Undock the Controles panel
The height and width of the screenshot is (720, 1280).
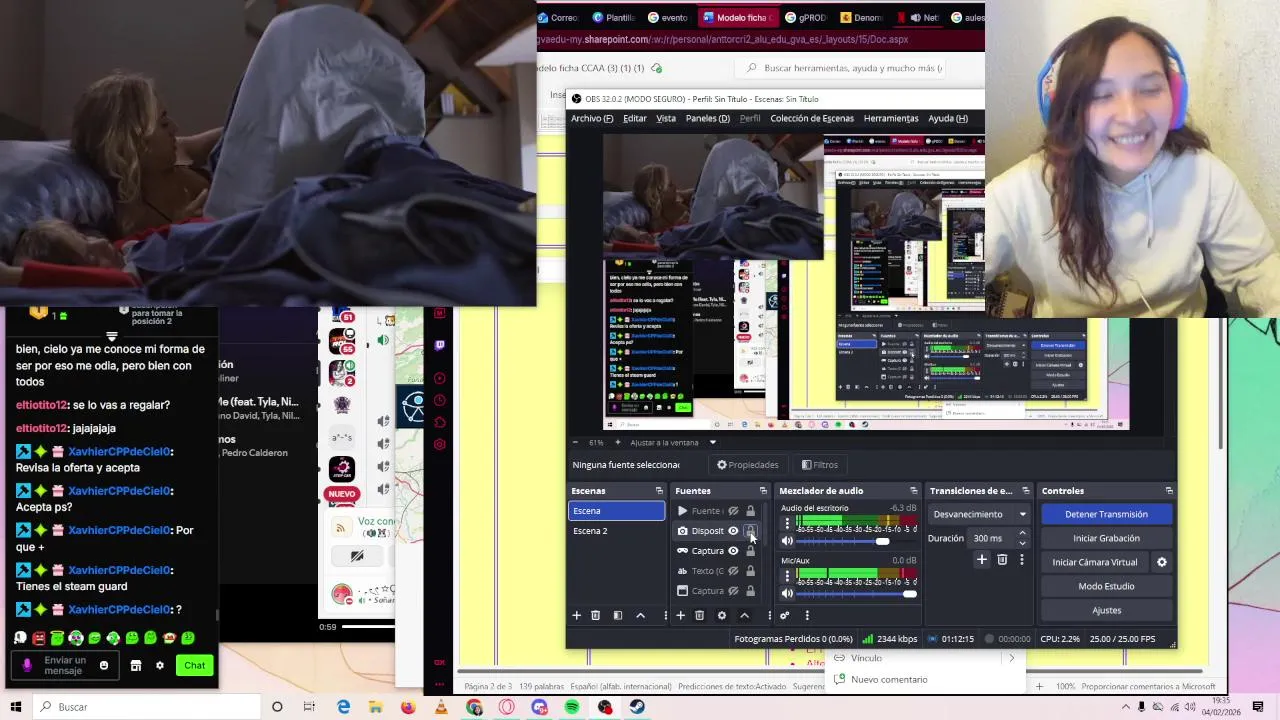click(x=1169, y=491)
